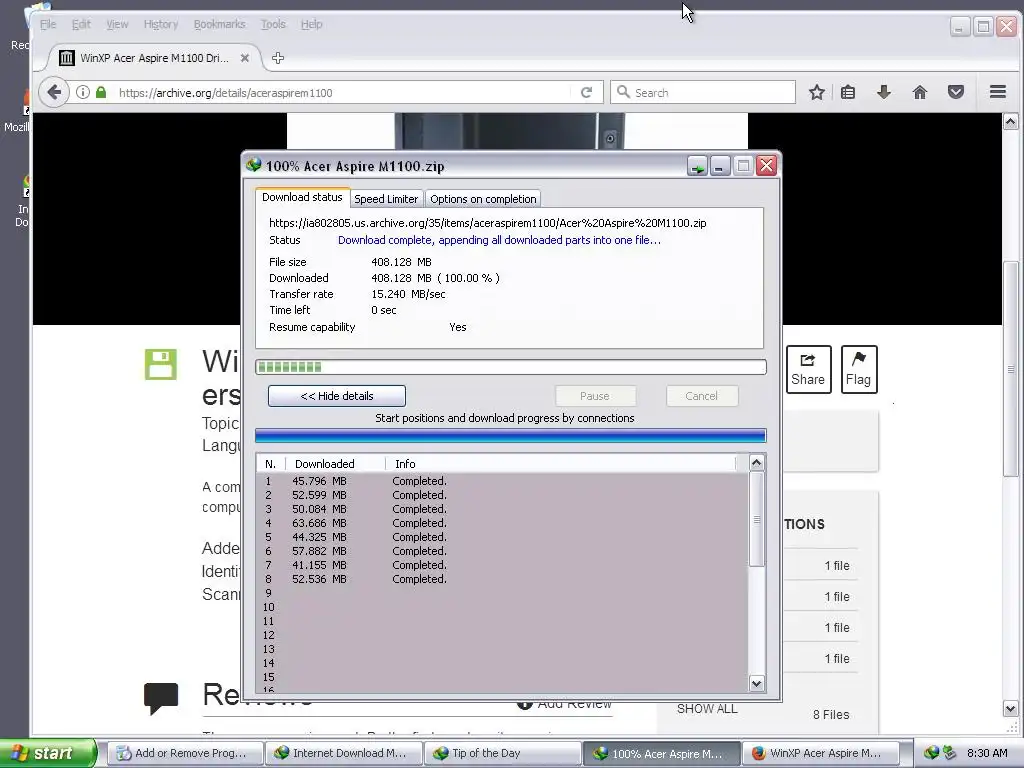Image resolution: width=1024 pixels, height=768 pixels.
Task: Minimize download dialog to tray icon
Action: tap(697, 166)
